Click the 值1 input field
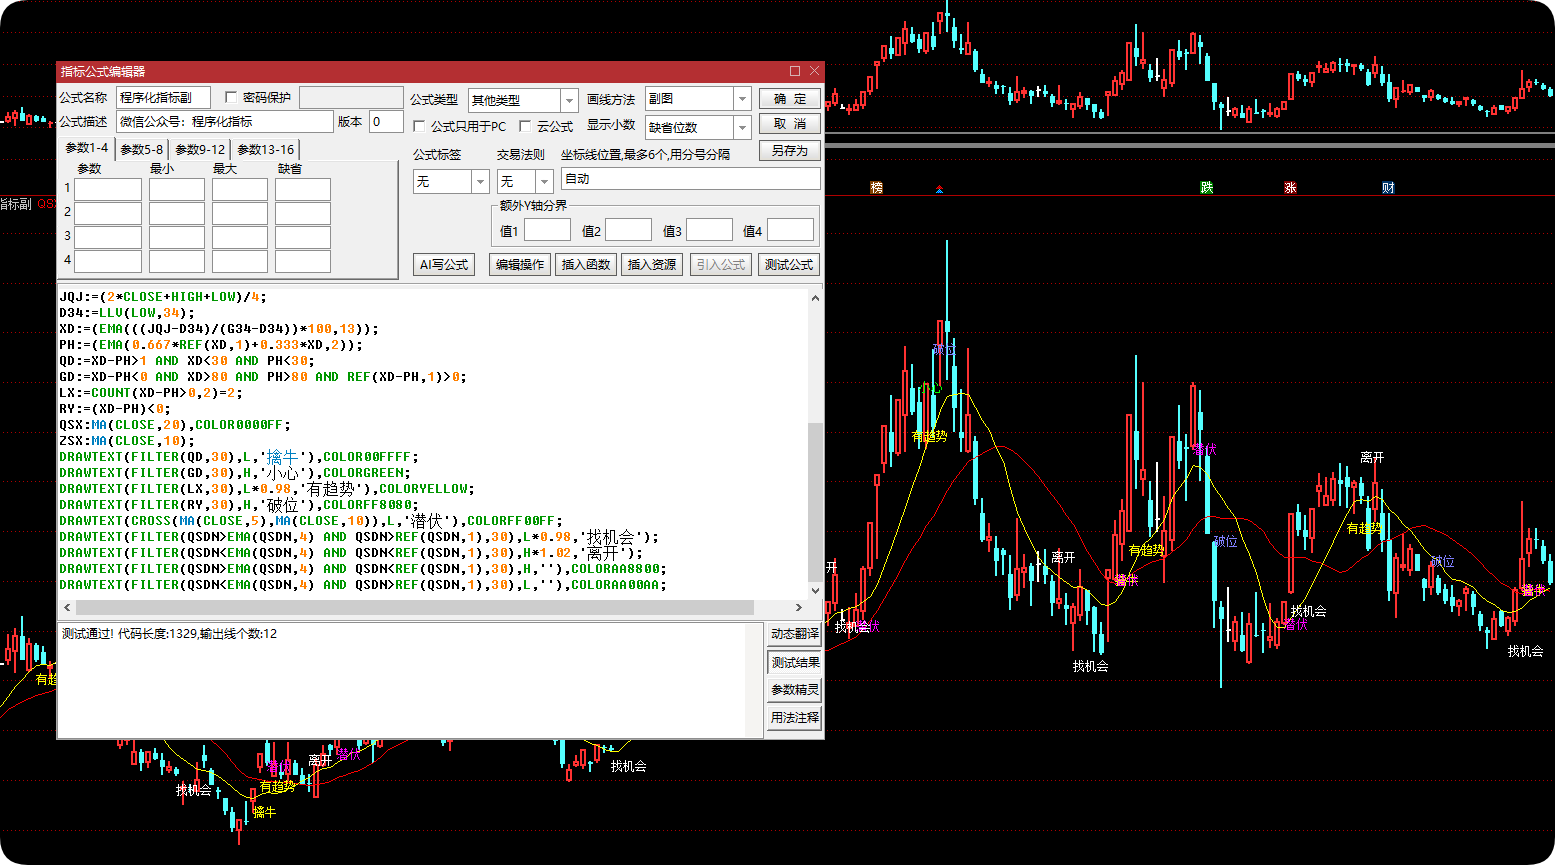Screen dimensions: 1555x865 point(547,230)
